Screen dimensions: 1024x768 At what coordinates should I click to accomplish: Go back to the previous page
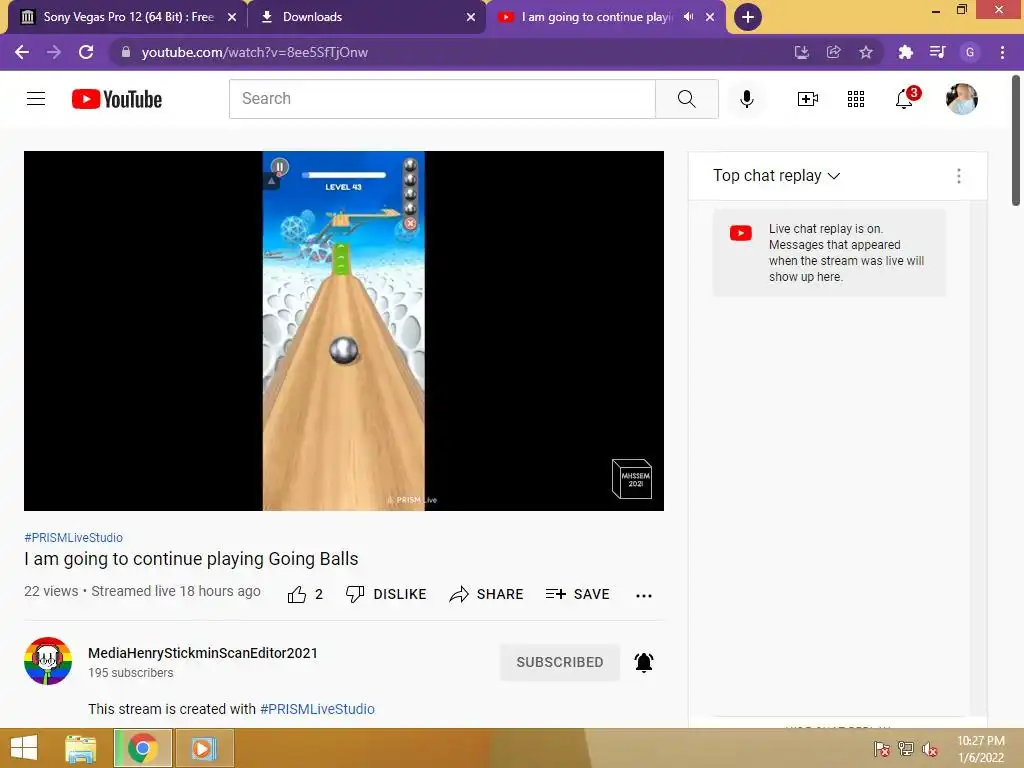(22, 52)
